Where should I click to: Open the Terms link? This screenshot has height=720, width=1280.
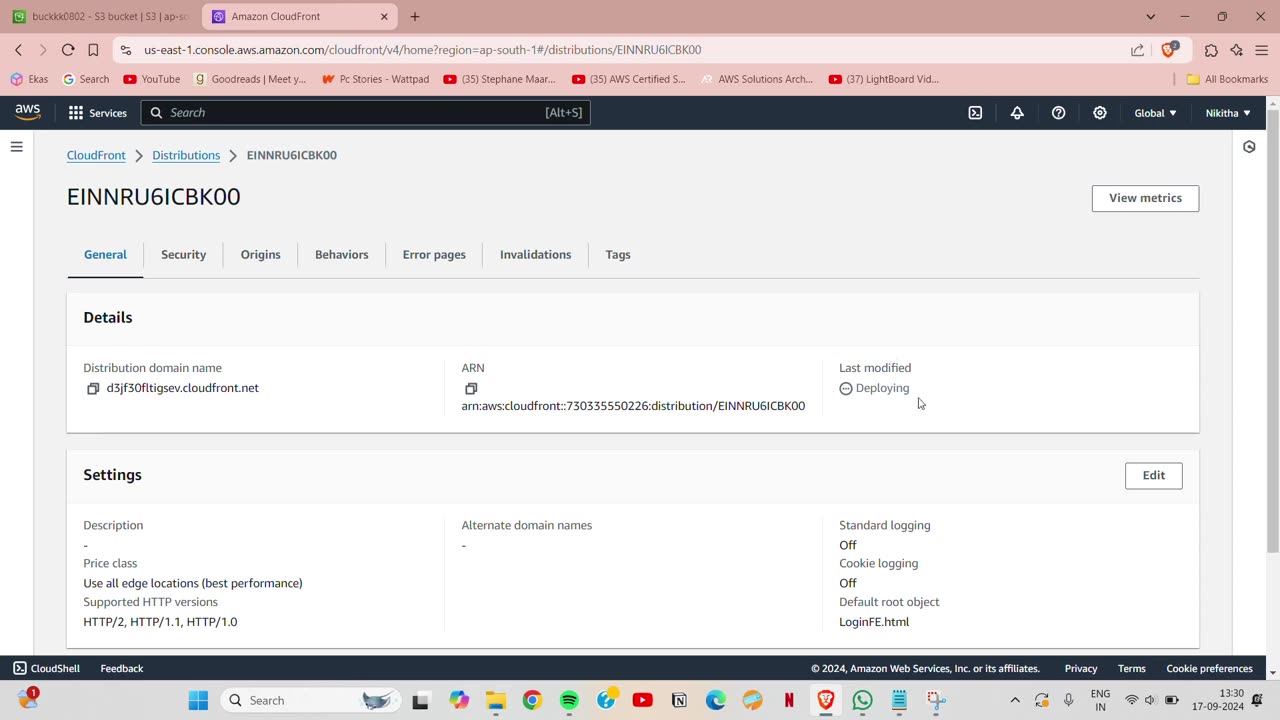click(1132, 668)
